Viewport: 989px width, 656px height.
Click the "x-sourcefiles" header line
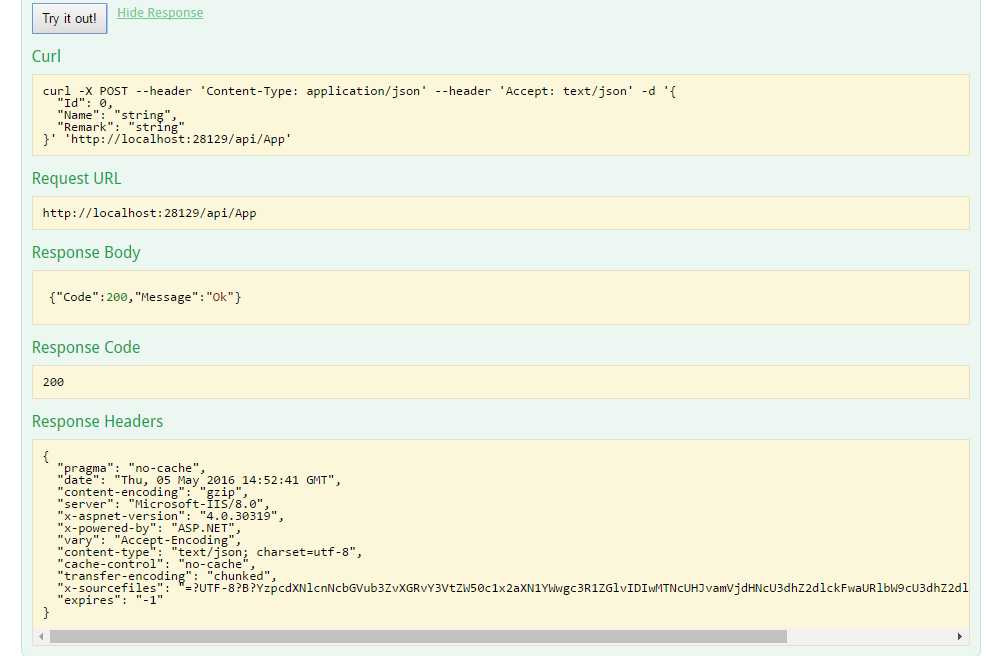coord(512,588)
